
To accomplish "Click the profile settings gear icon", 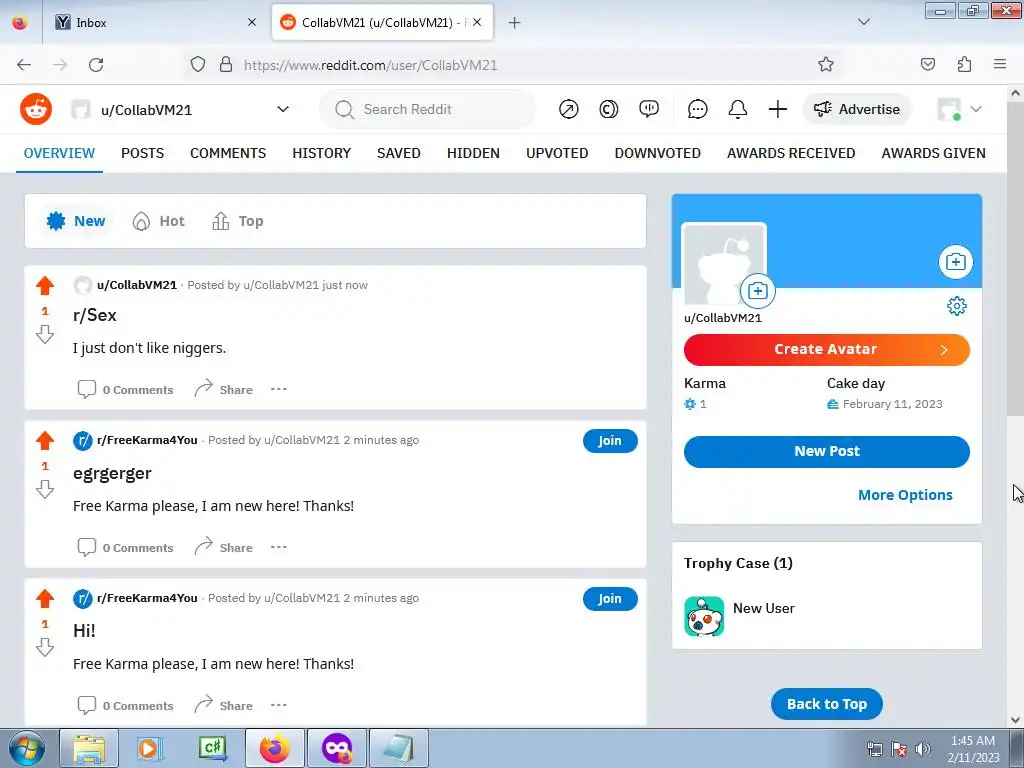I will coord(957,306).
